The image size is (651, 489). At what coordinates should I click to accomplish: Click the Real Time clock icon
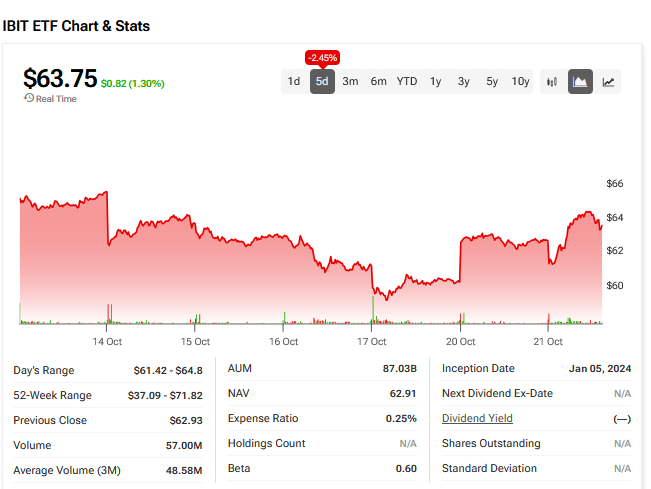[29, 99]
